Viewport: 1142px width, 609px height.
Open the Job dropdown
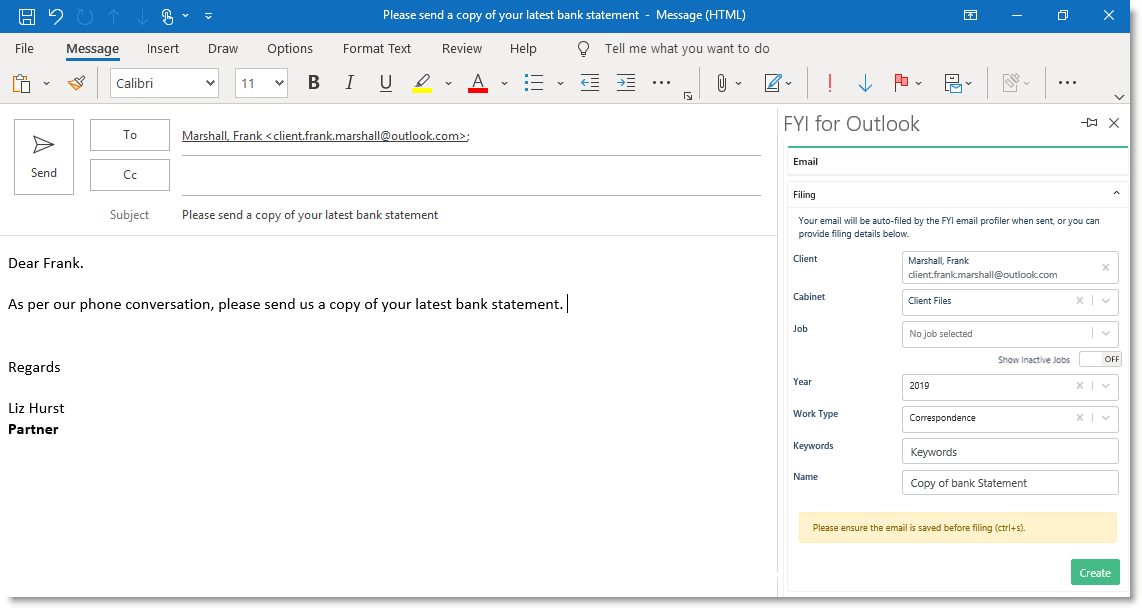(x=1106, y=334)
